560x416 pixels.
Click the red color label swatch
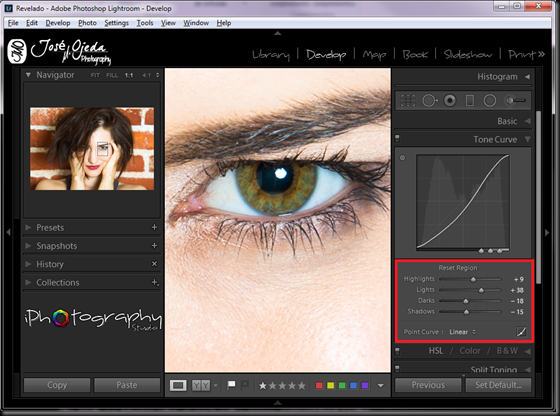[319, 385]
